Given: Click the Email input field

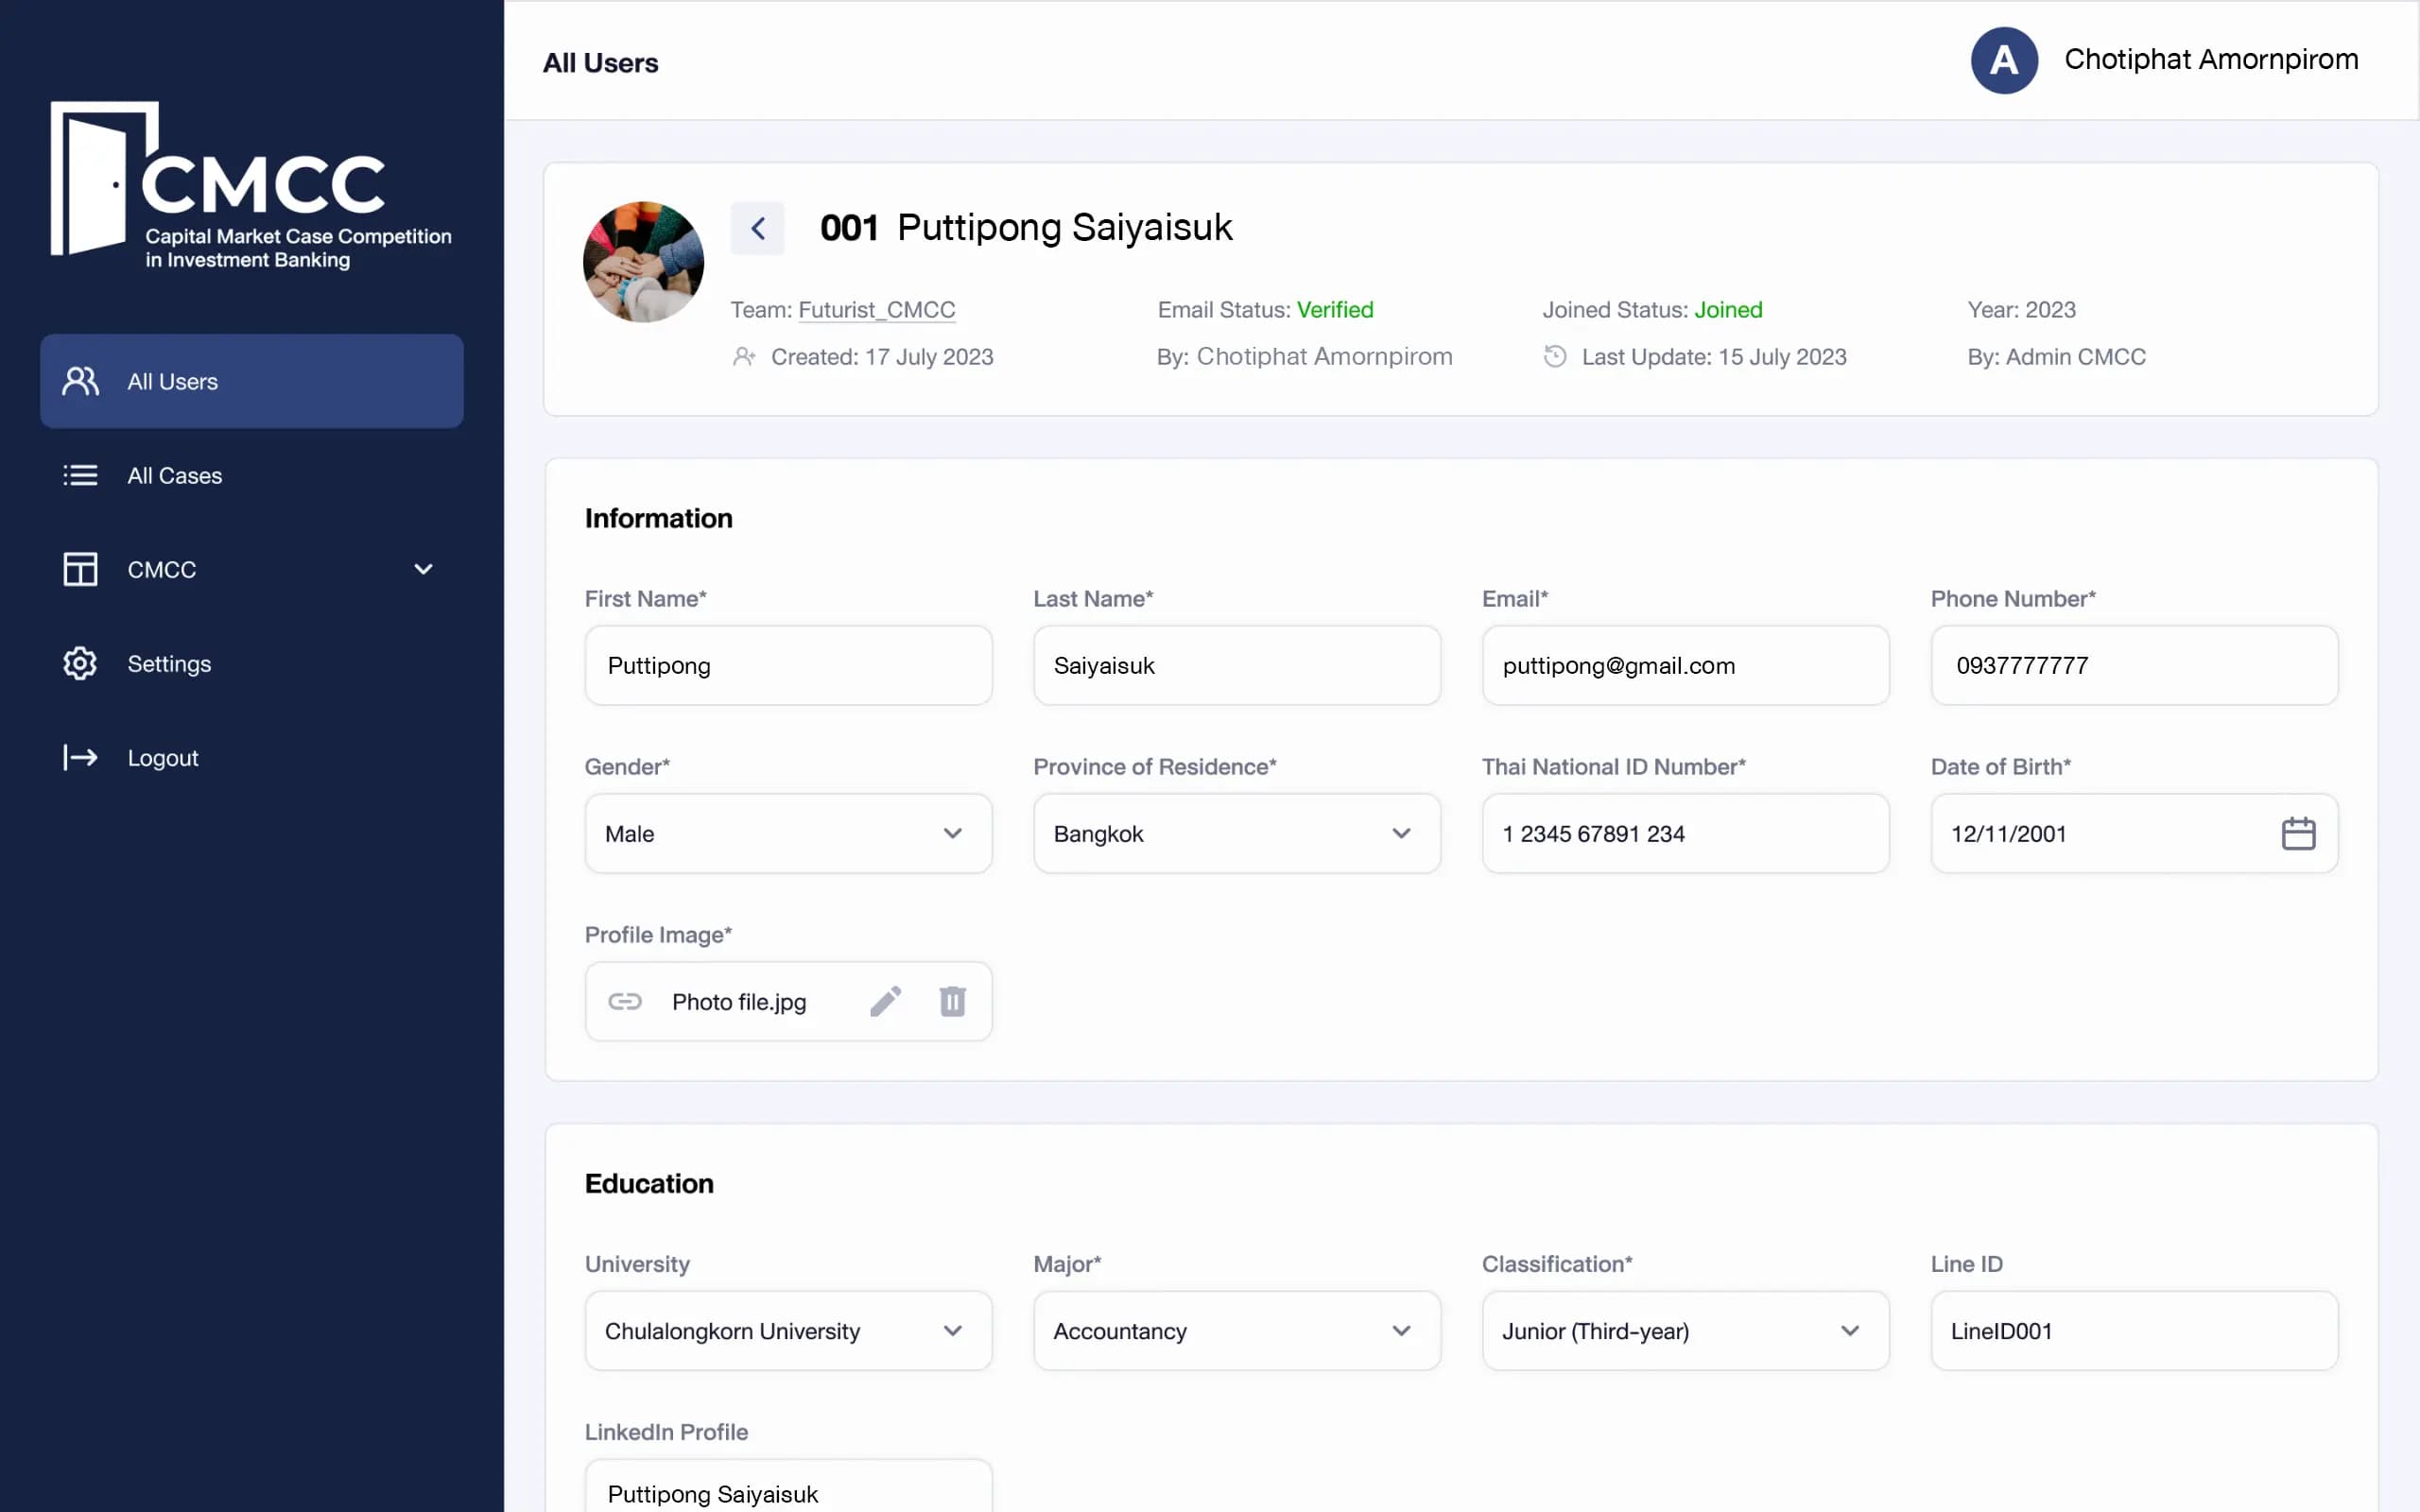Looking at the screenshot, I should 1685,665.
